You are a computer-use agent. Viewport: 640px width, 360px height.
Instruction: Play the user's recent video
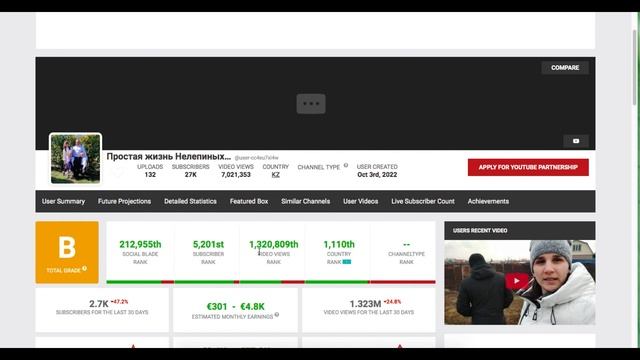[517, 281]
